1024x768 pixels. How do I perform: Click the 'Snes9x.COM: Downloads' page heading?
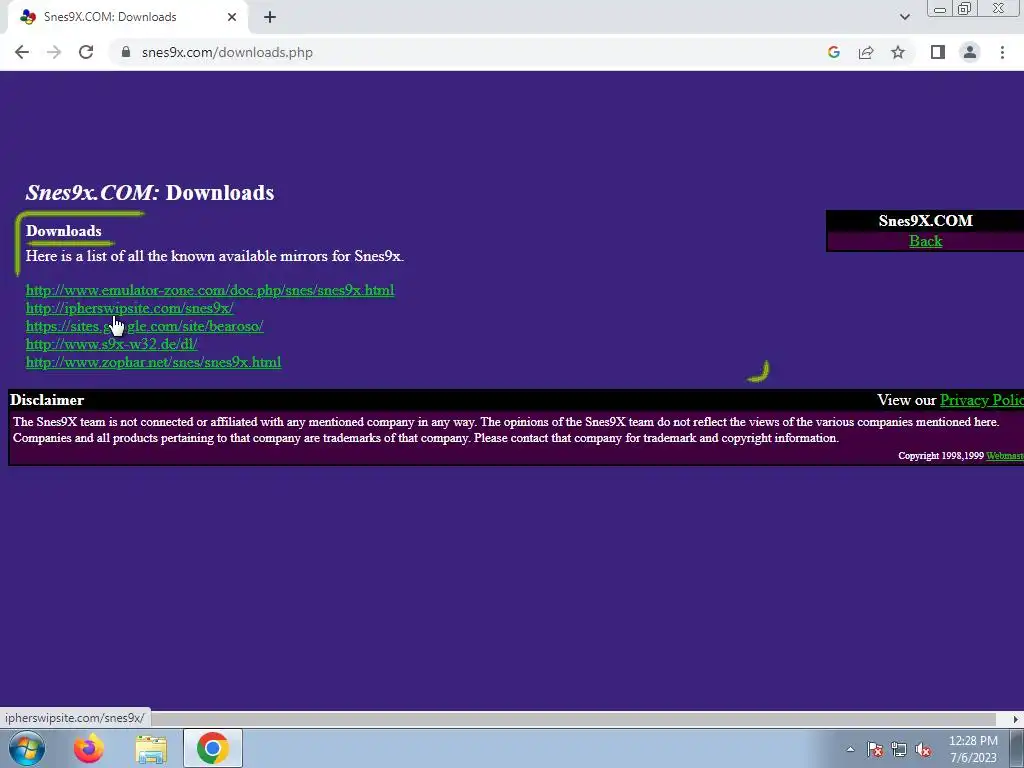(x=150, y=193)
